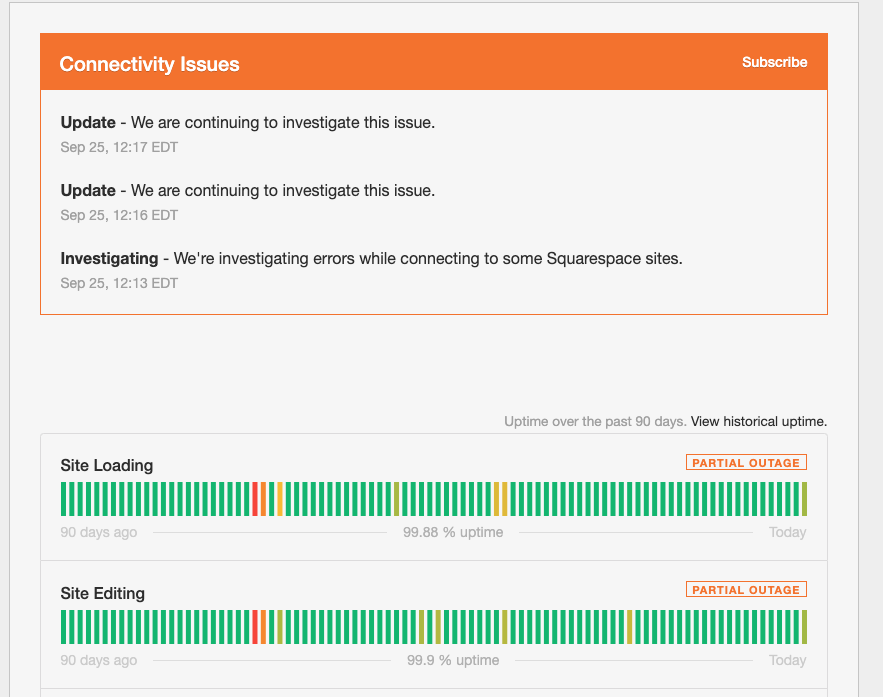Click the first green bar in Site Loading chart
883x697 pixels.
tap(64, 499)
